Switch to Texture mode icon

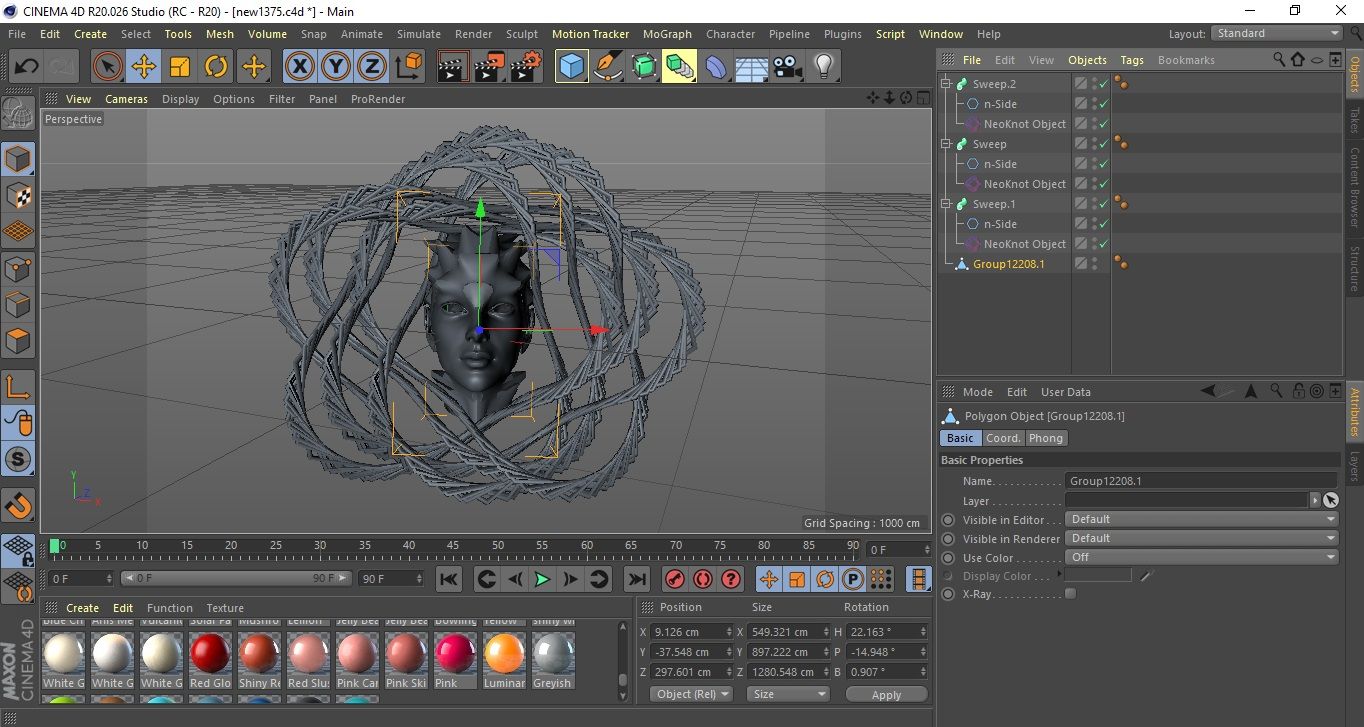click(18, 194)
